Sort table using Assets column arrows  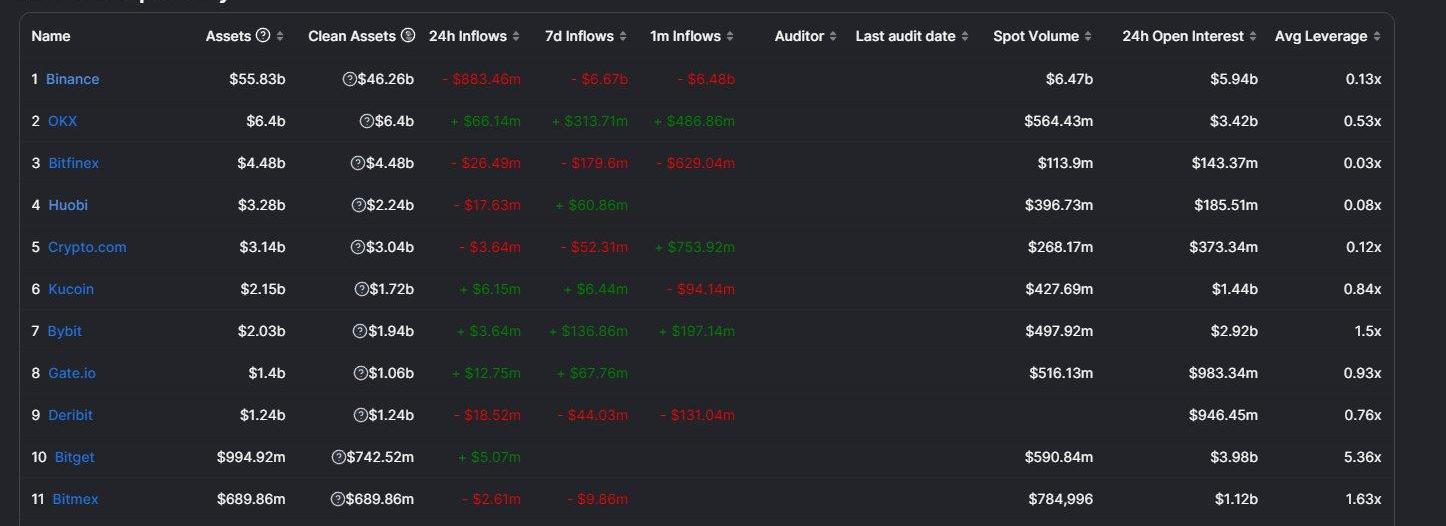click(x=280, y=36)
